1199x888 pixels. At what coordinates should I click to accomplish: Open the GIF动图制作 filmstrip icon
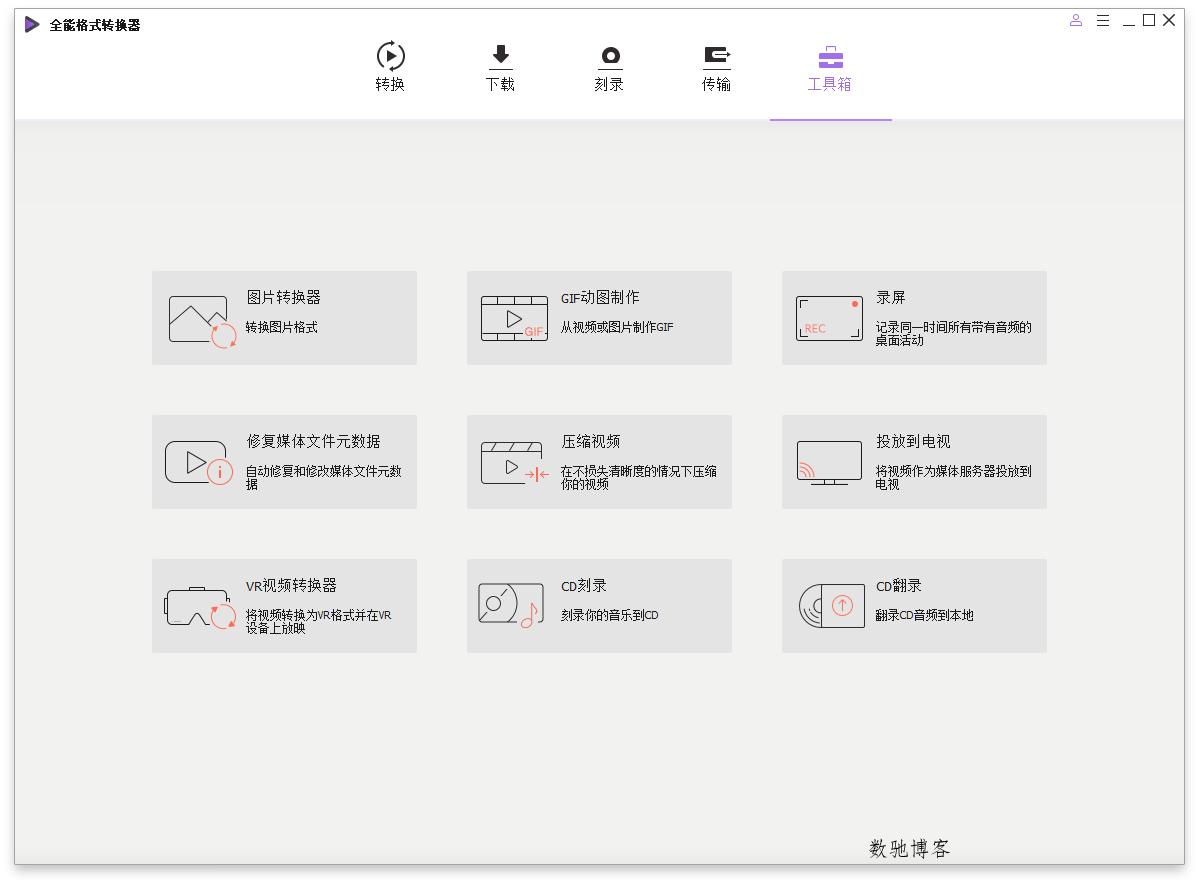tap(515, 318)
